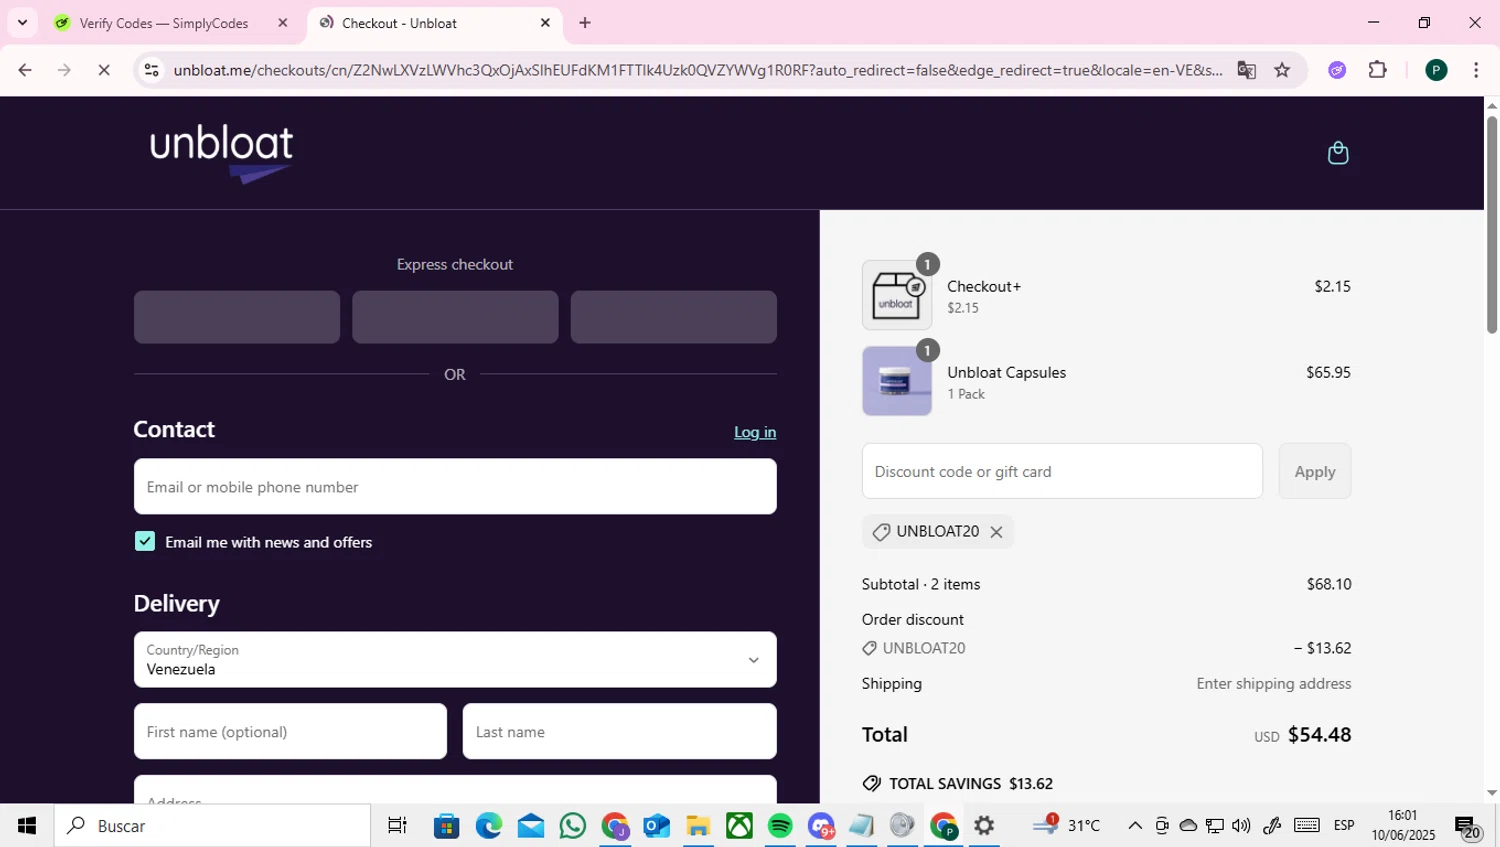This screenshot has height=847, width=1500.
Task: Open Microsoft Edge from the taskbar
Action: click(x=489, y=826)
